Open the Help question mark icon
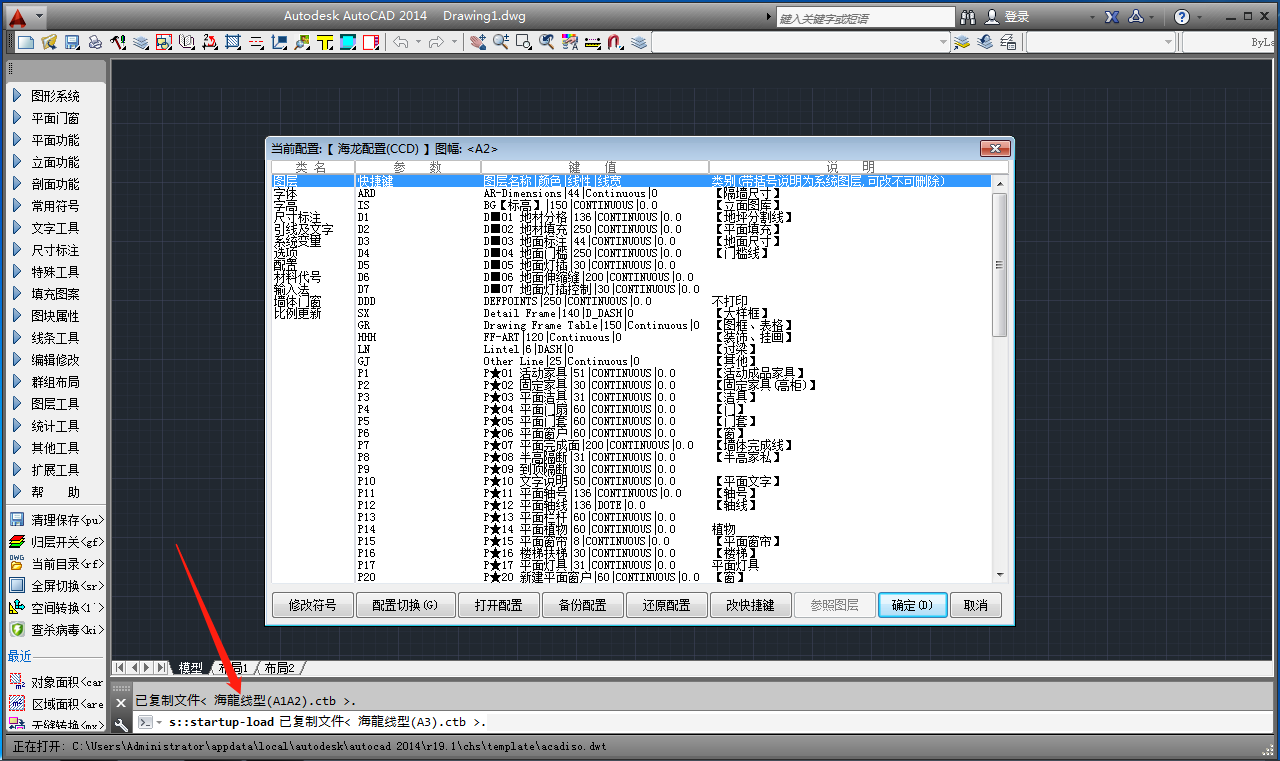 click(x=1182, y=17)
